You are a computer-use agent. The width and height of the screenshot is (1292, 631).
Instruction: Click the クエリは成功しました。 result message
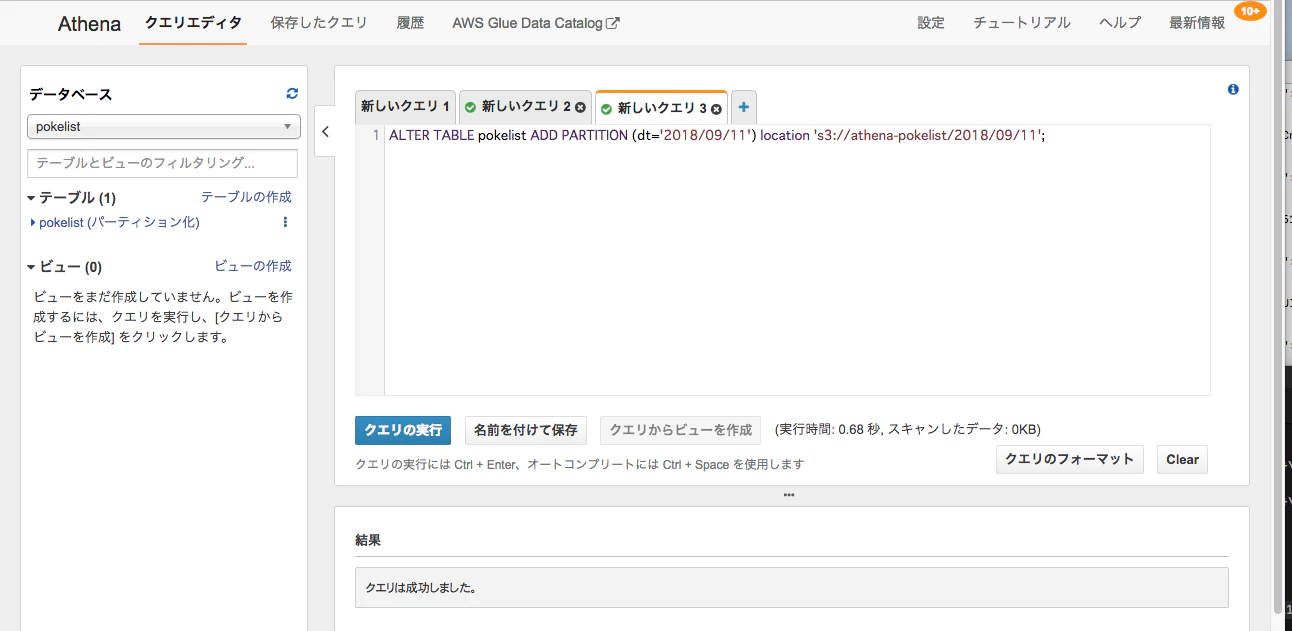click(x=419, y=588)
